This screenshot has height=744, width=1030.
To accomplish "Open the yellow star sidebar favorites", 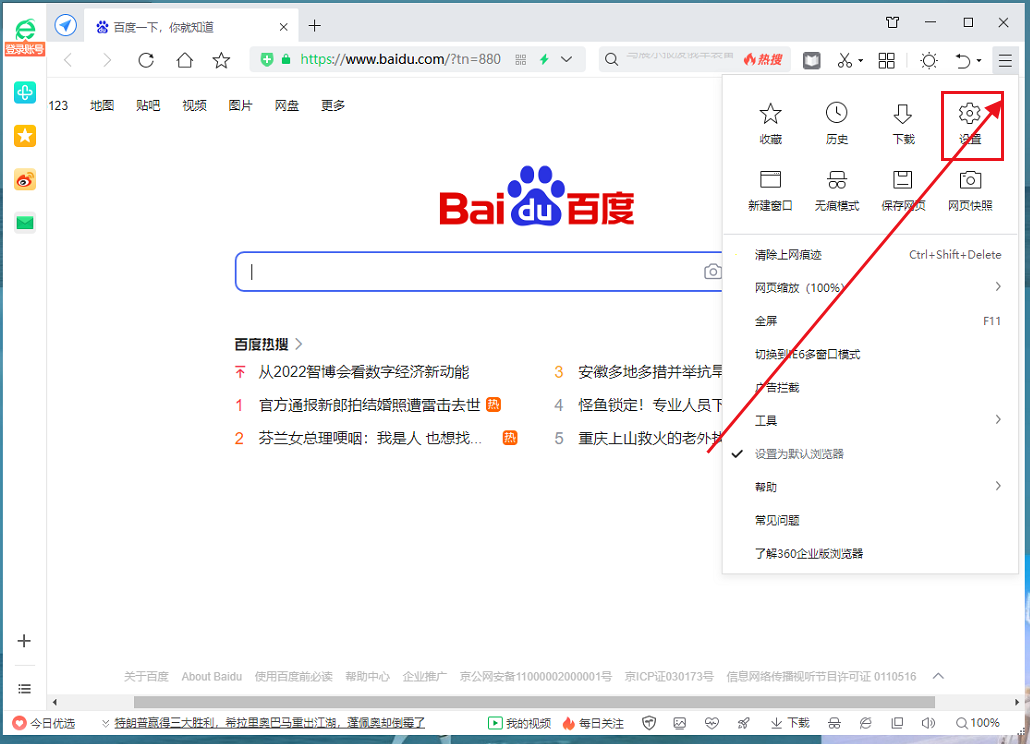I will [25, 136].
